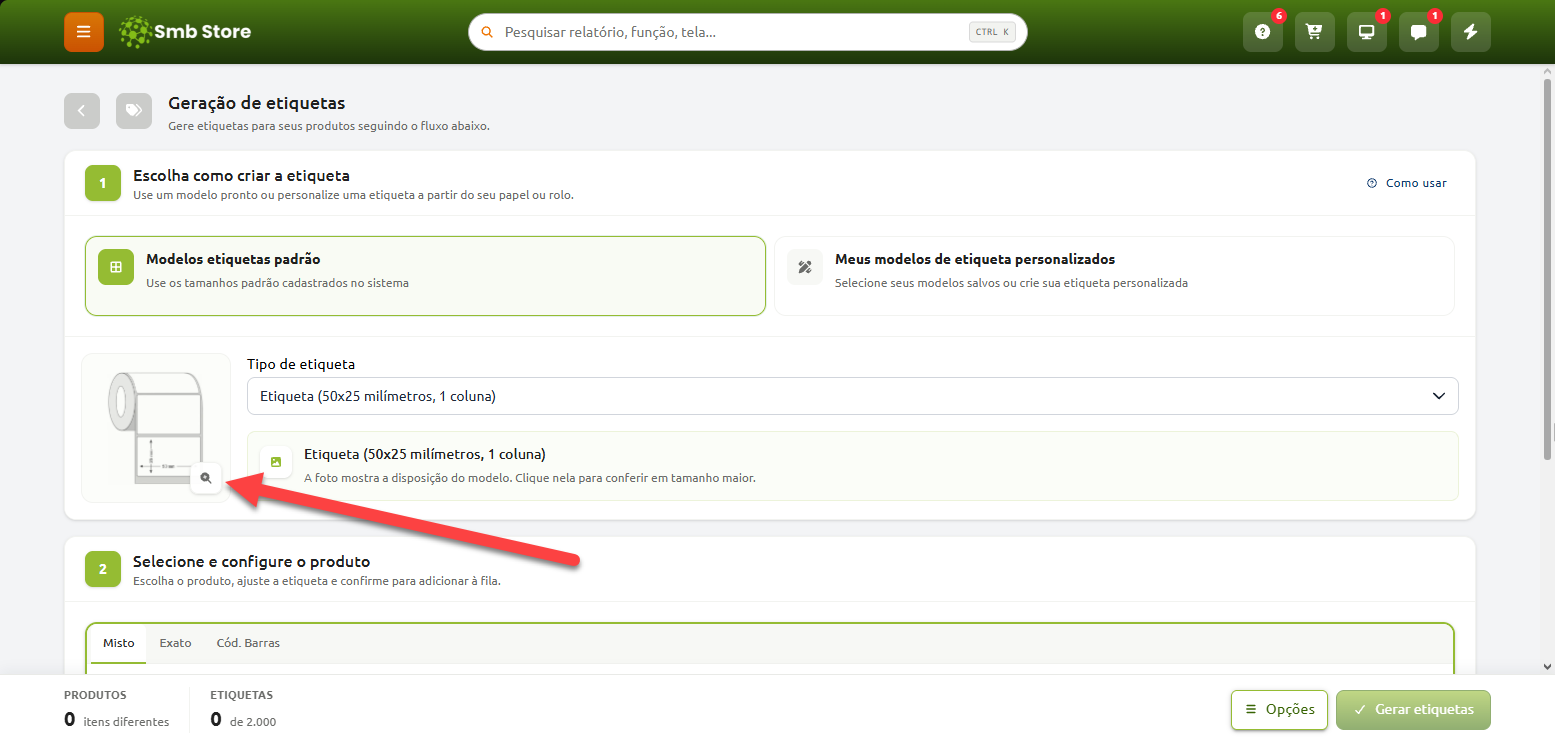This screenshot has width=1555, height=745.
Task: Open the Como usar help link
Action: coord(1407,183)
